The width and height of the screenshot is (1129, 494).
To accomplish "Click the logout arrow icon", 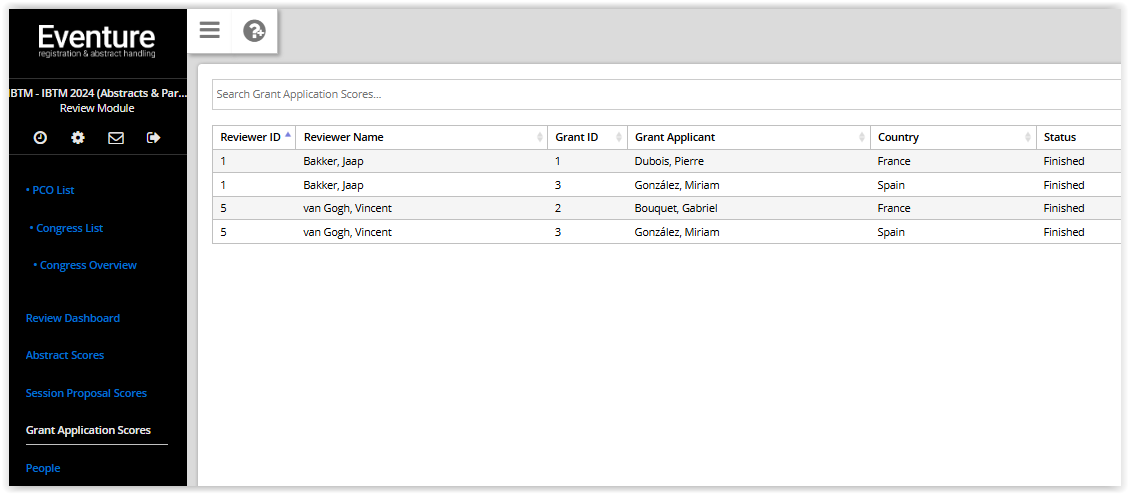I will 153,138.
